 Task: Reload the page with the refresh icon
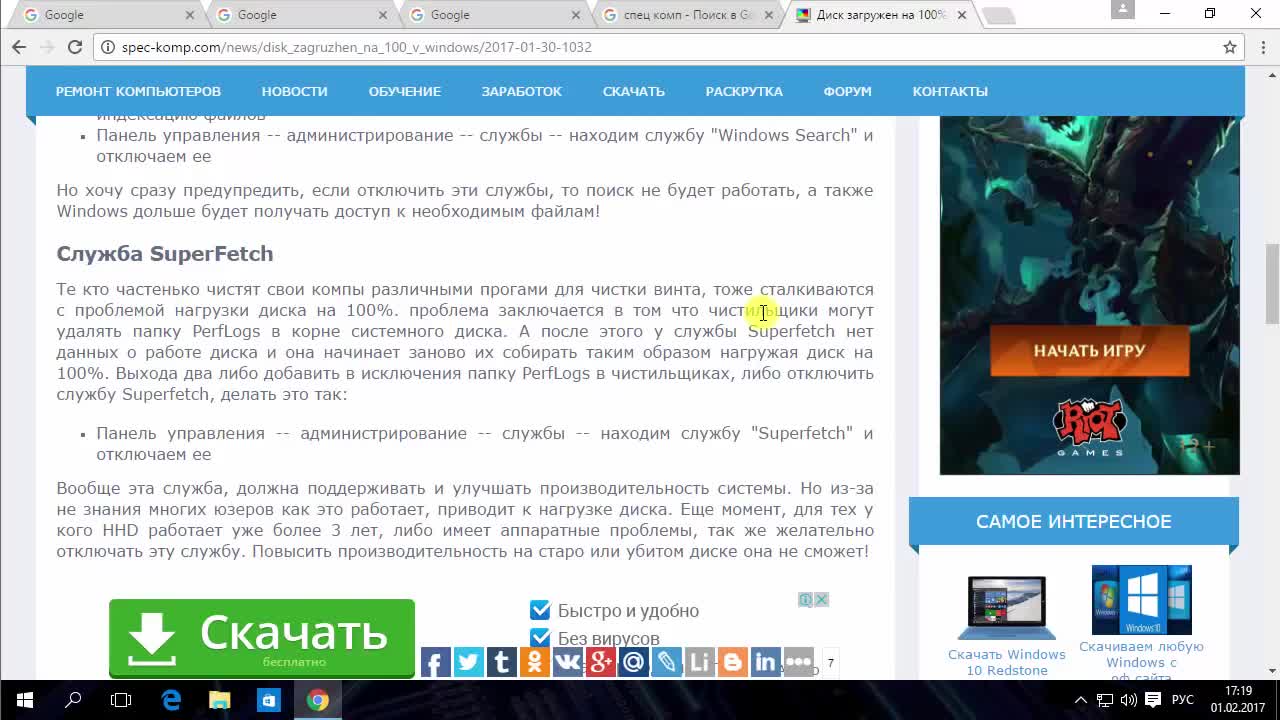75,47
